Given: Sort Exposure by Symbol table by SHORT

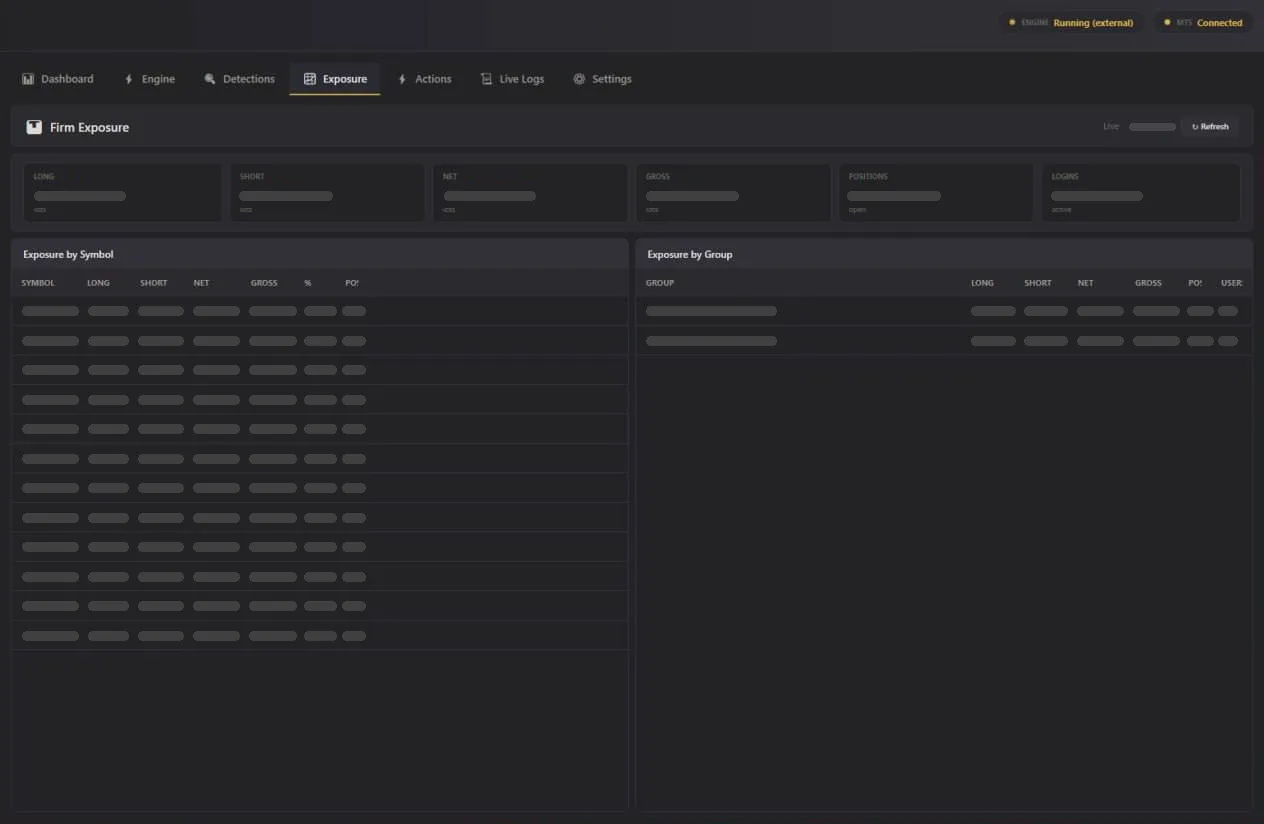Looking at the screenshot, I should pyautogui.click(x=154, y=283).
